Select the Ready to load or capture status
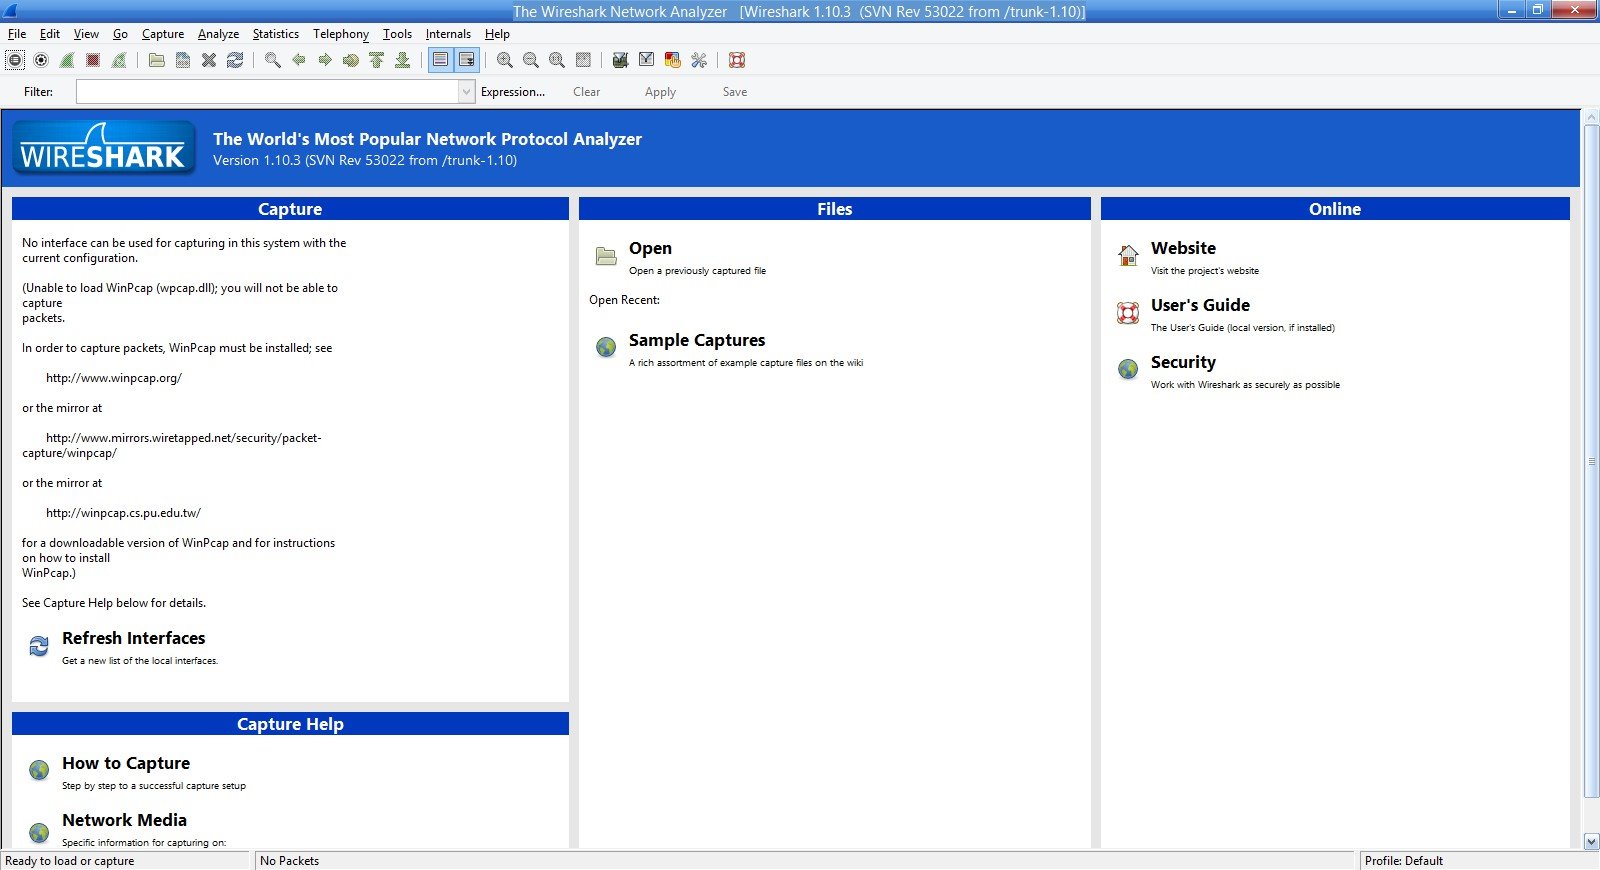This screenshot has width=1600, height=870. point(70,861)
